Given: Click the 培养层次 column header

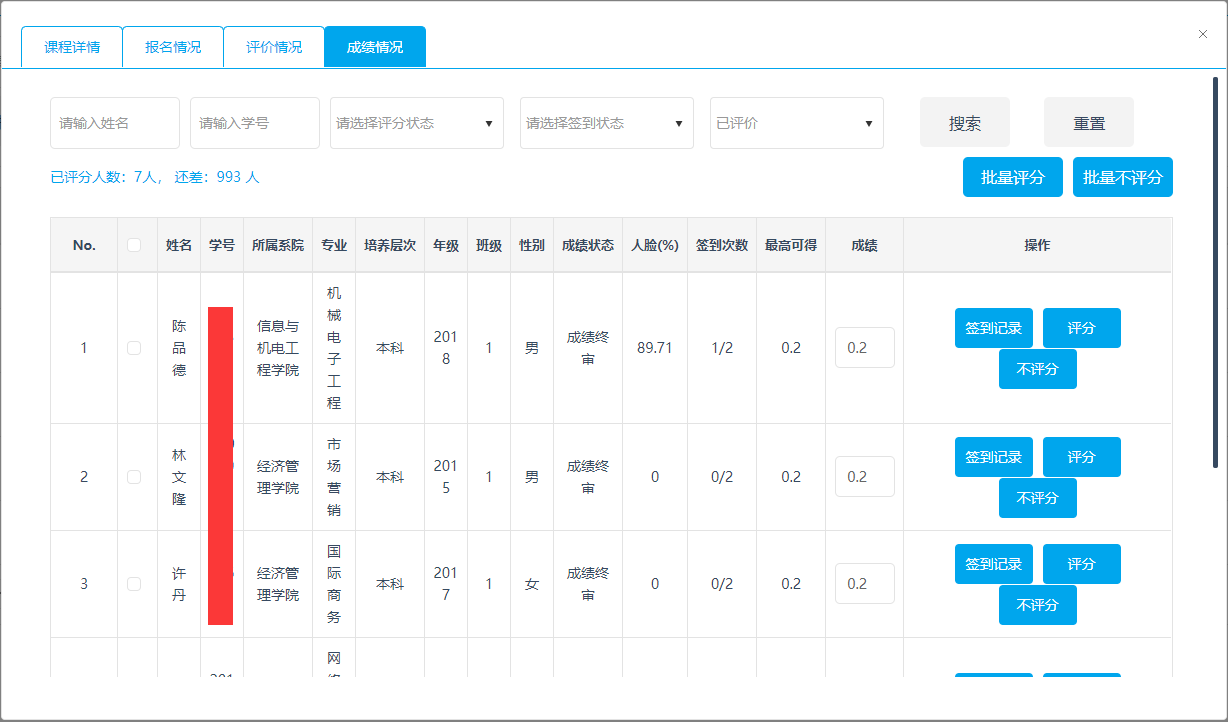Looking at the screenshot, I should tap(390, 245).
